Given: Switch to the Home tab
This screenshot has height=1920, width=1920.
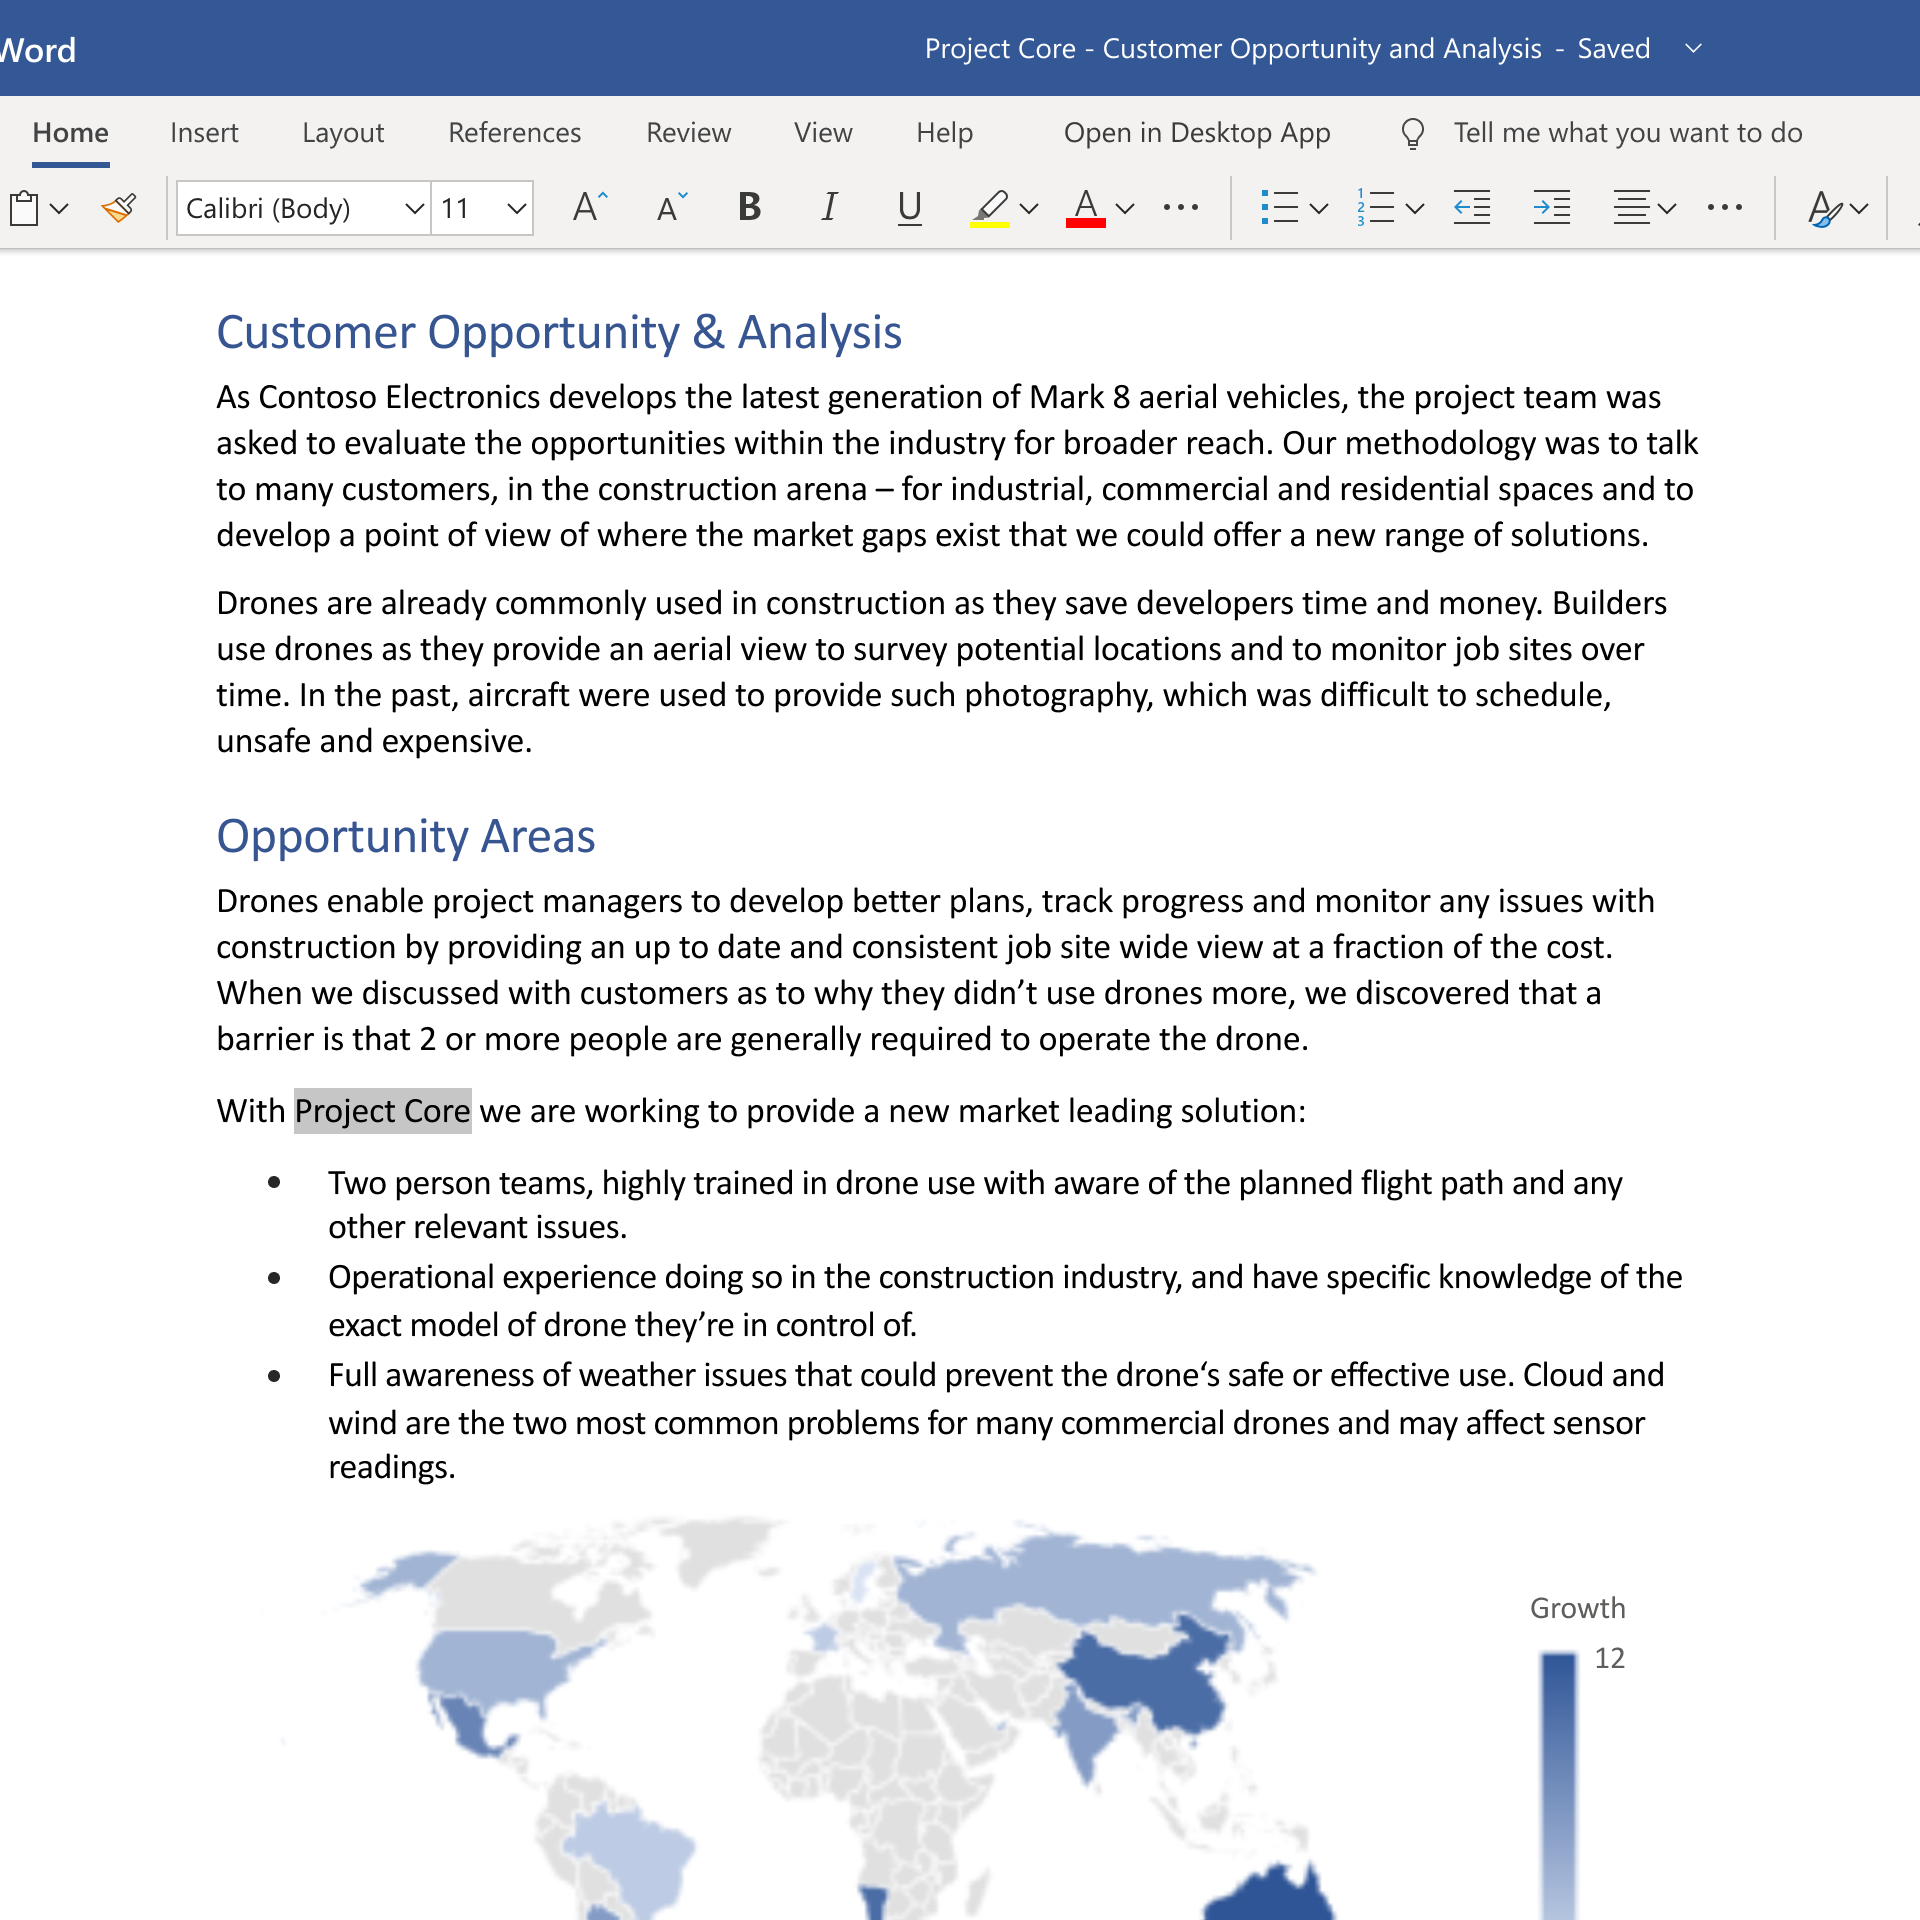Looking at the screenshot, I should (70, 133).
